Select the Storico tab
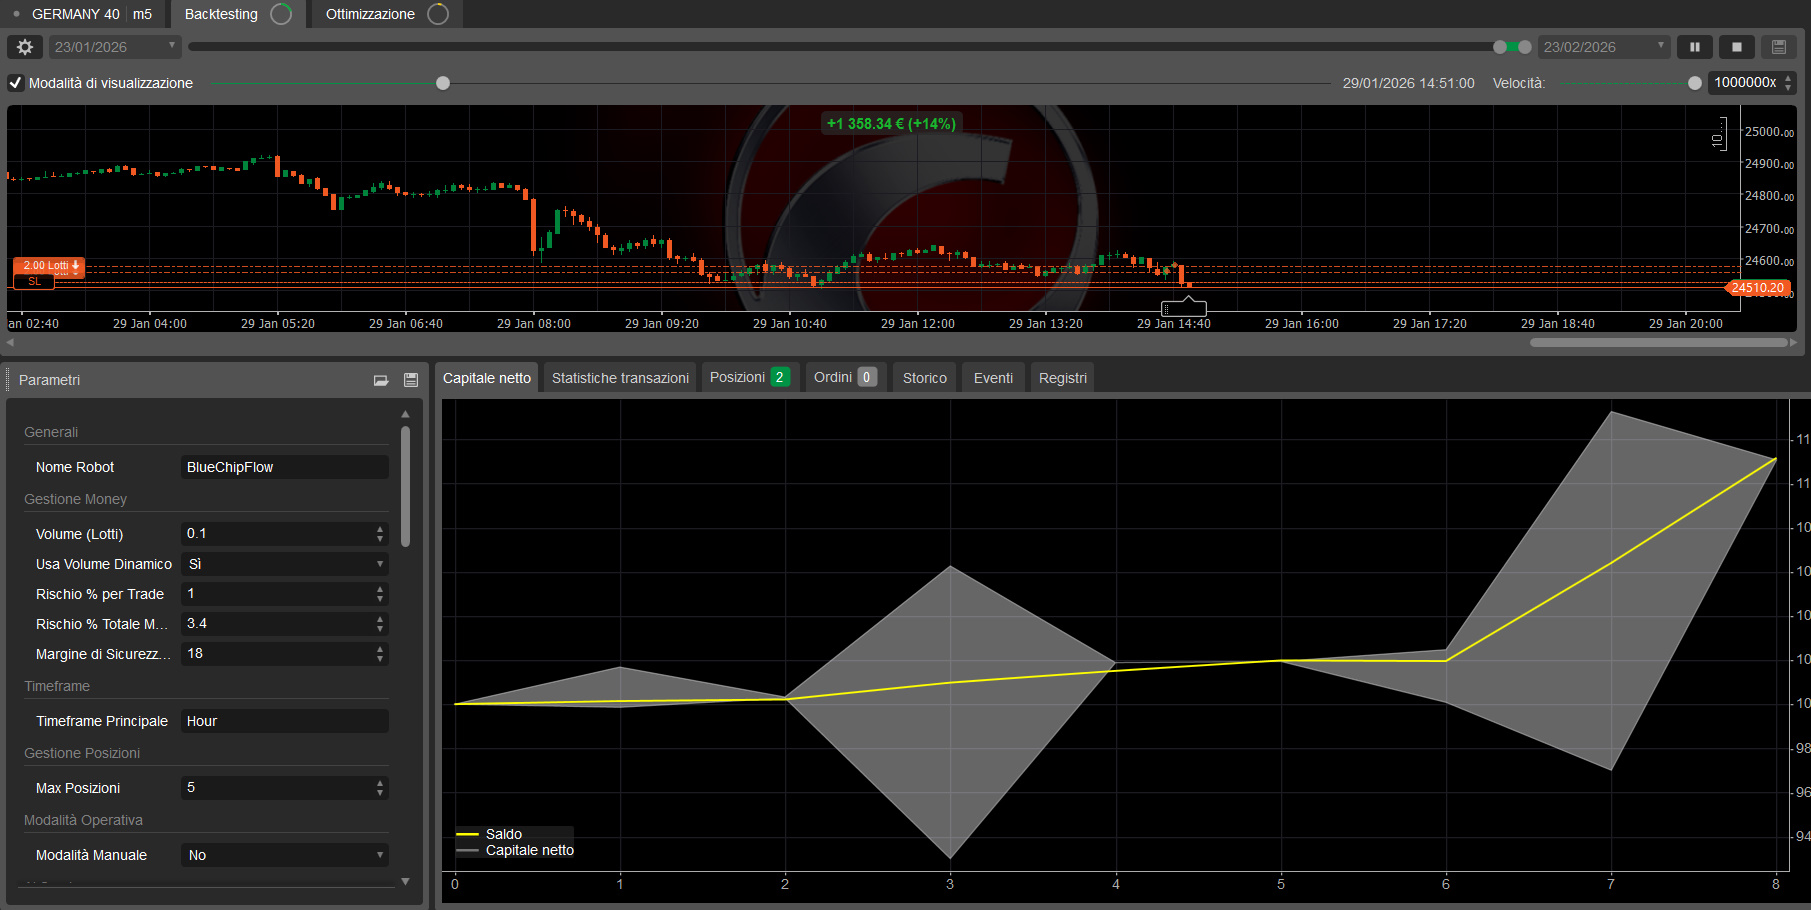Screen dimensions: 1811x910 [923, 377]
